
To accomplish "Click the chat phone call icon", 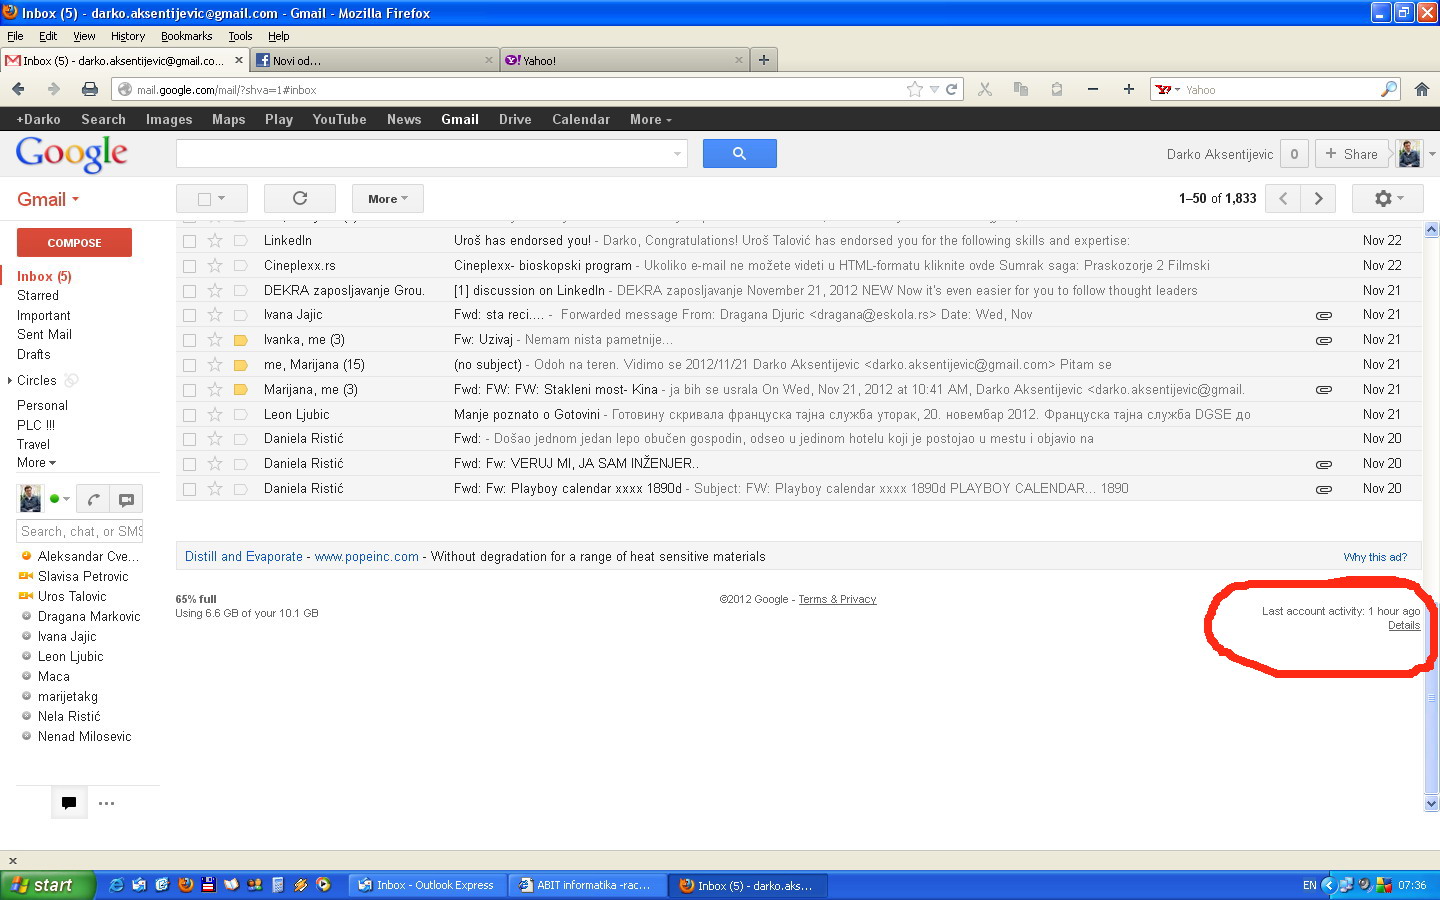I will (x=93, y=499).
